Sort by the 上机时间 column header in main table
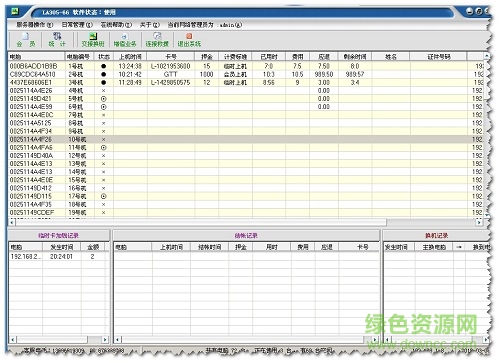 coord(130,56)
